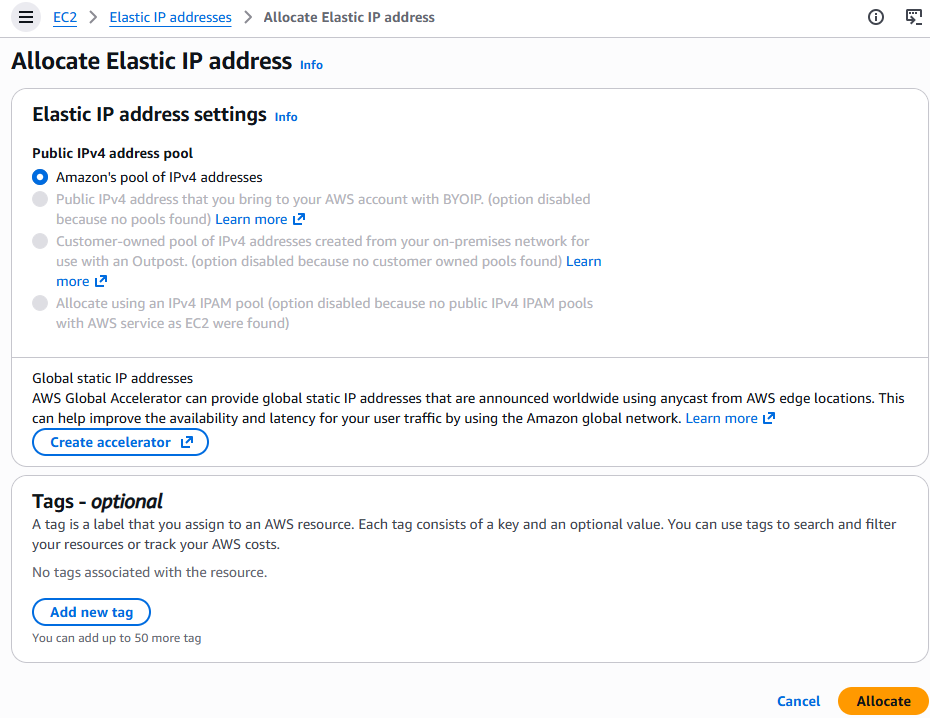
Task: Open Info link beside Elastic IP address settings
Action: click(286, 117)
